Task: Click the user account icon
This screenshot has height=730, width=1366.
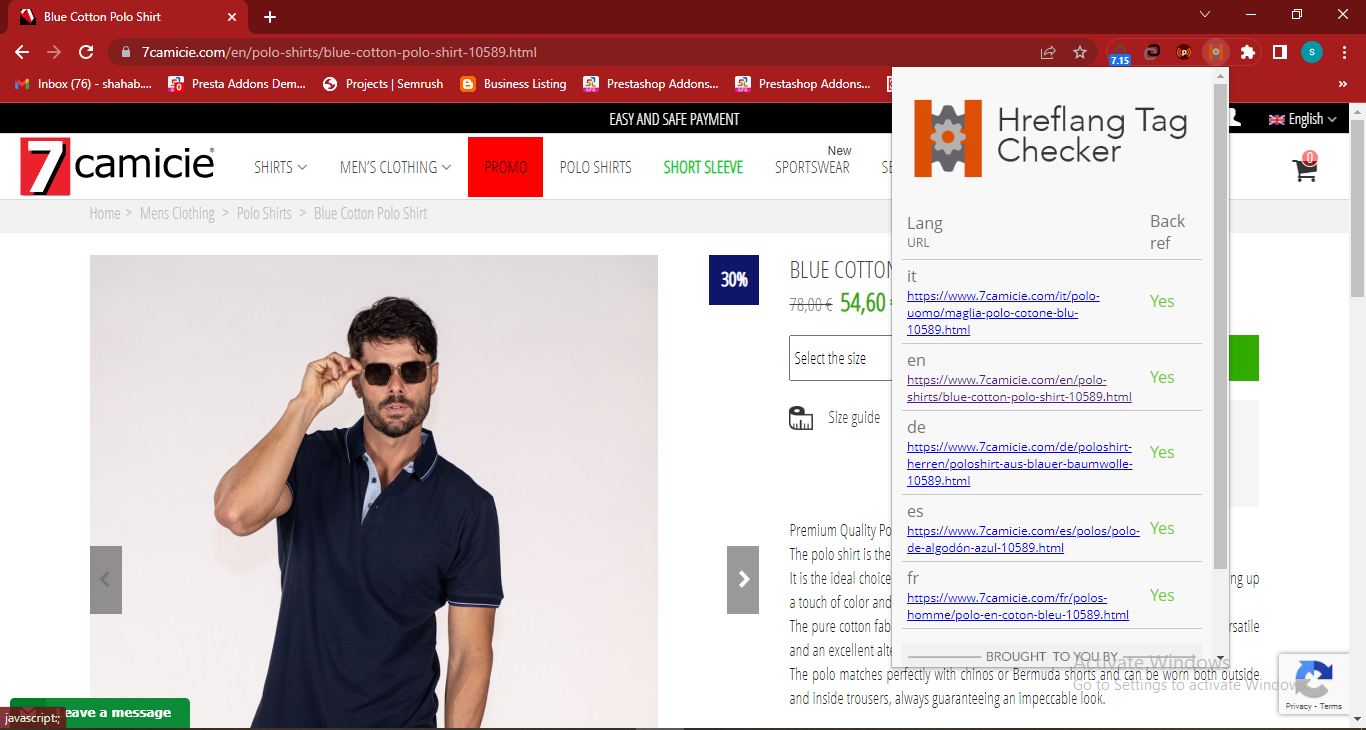Action: tap(1236, 118)
